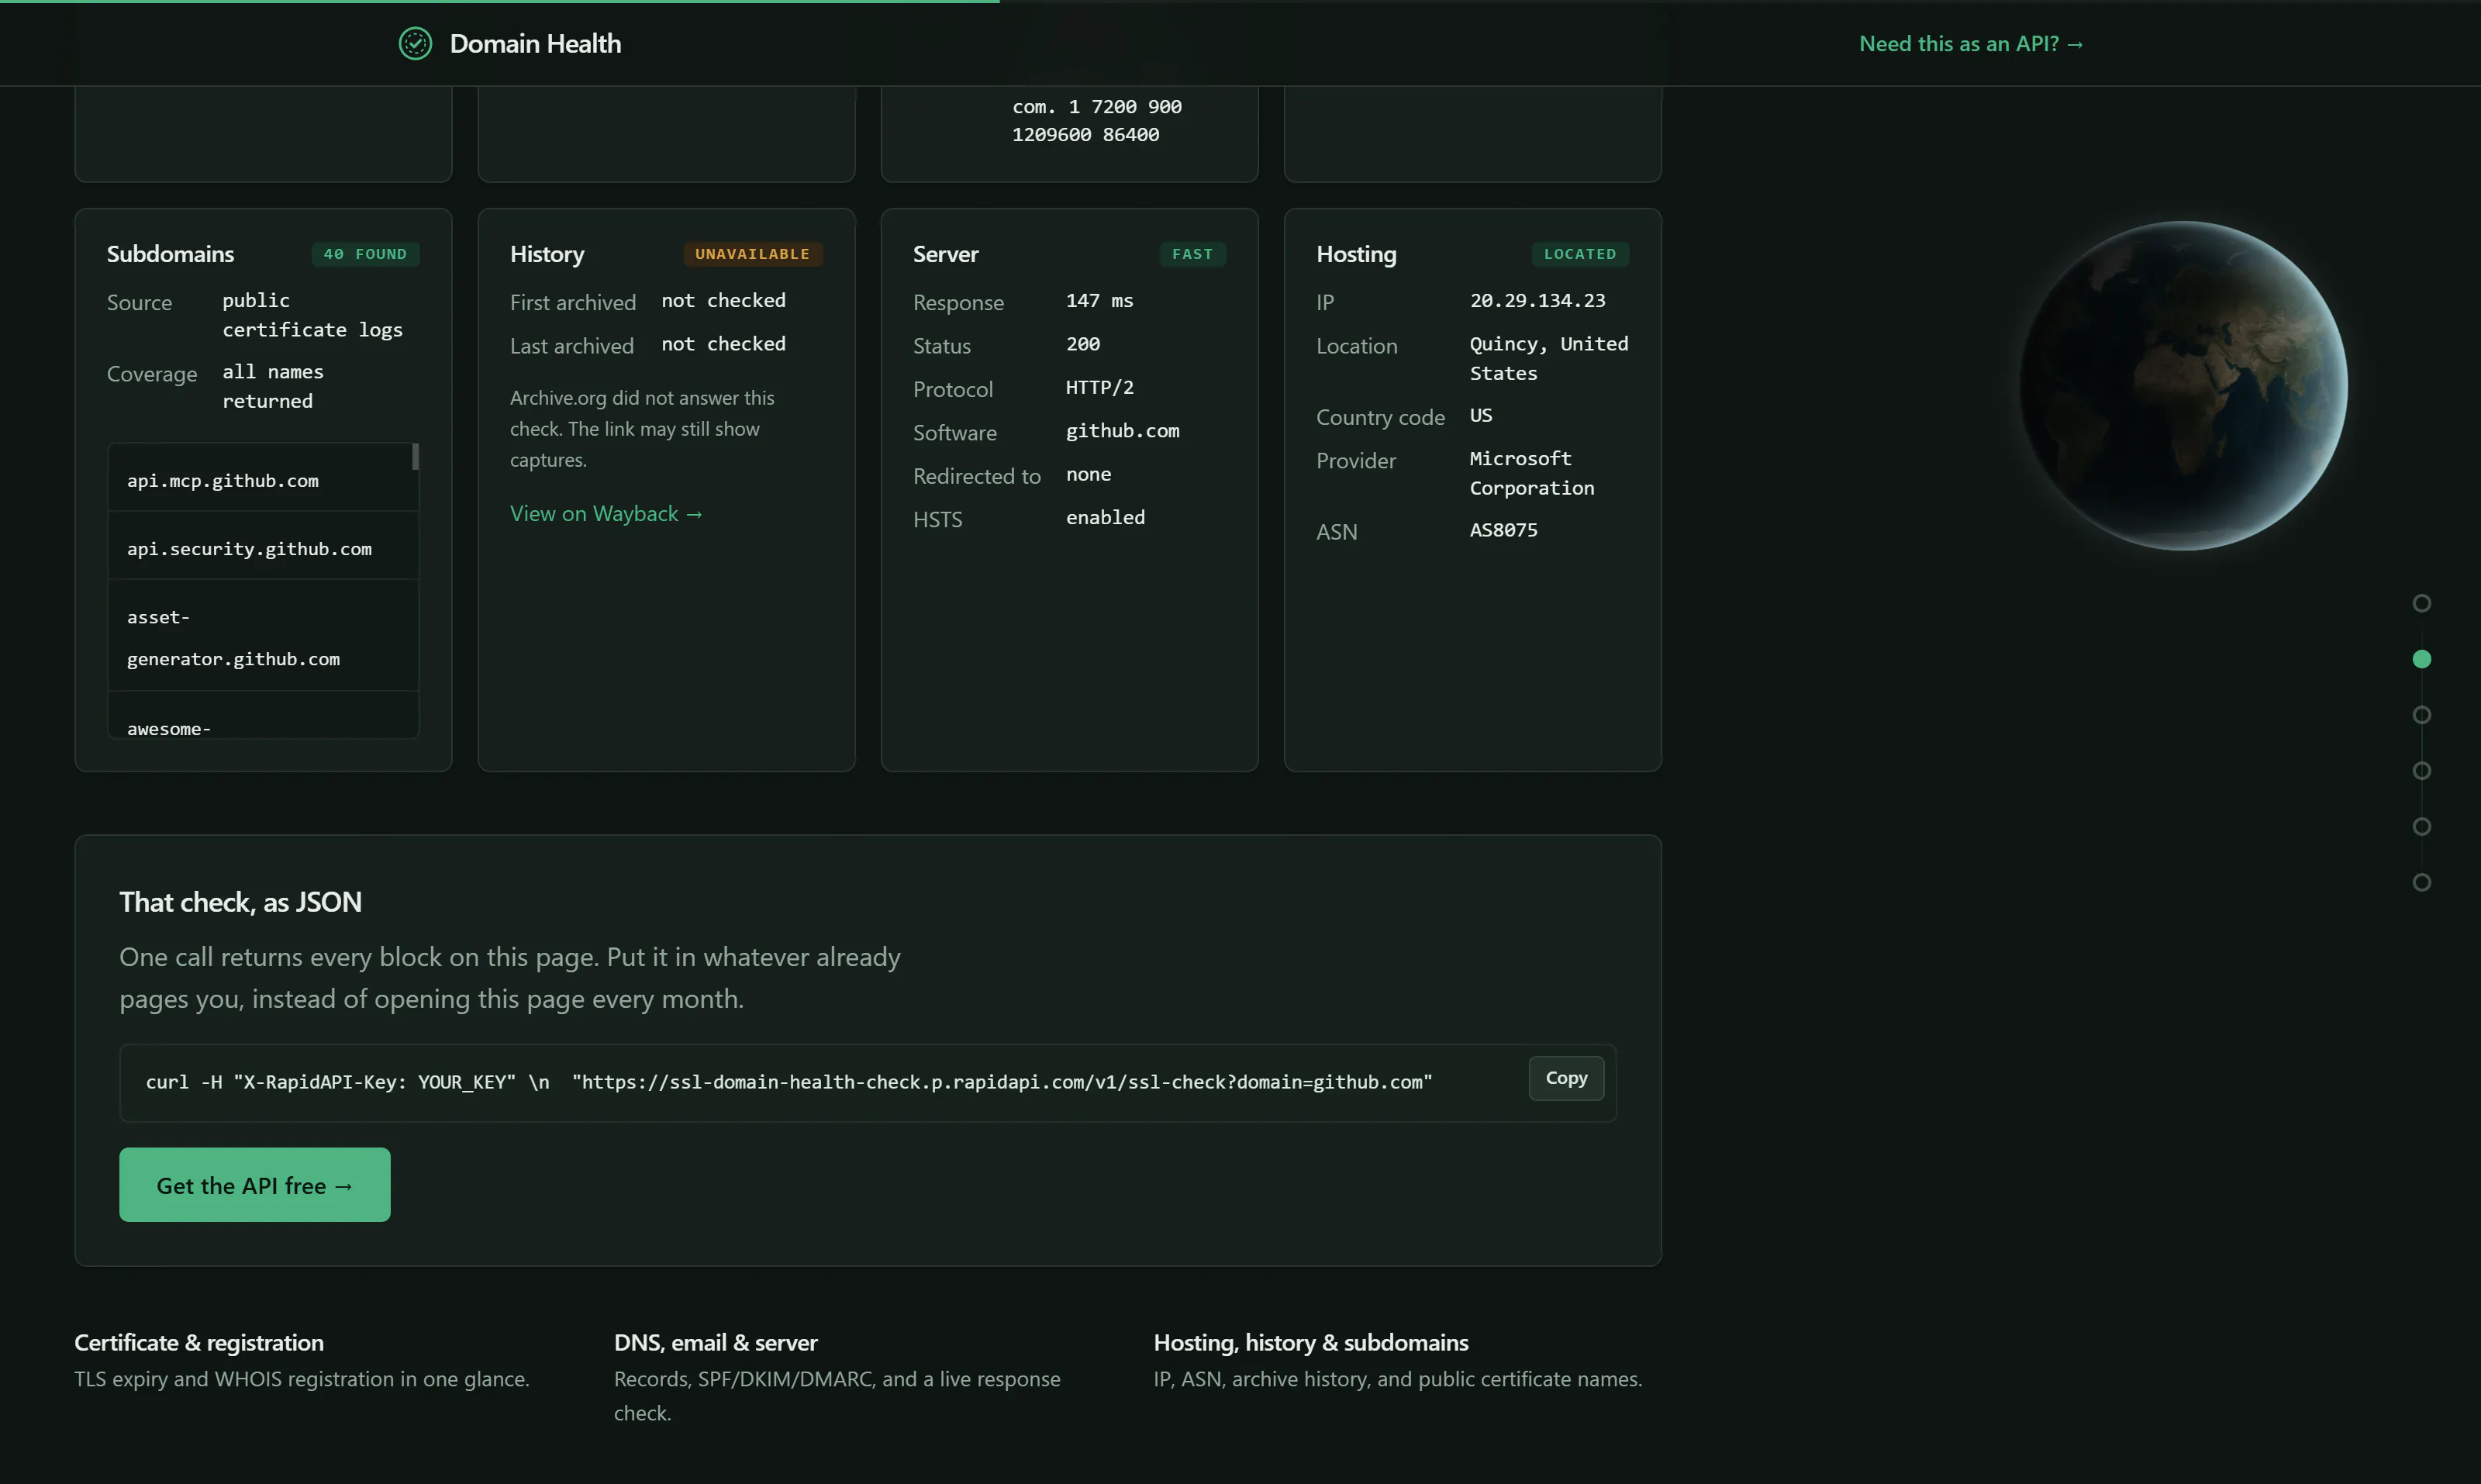
Task: Click the 'UNAVAILABLE' history badge
Action: (x=752, y=254)
